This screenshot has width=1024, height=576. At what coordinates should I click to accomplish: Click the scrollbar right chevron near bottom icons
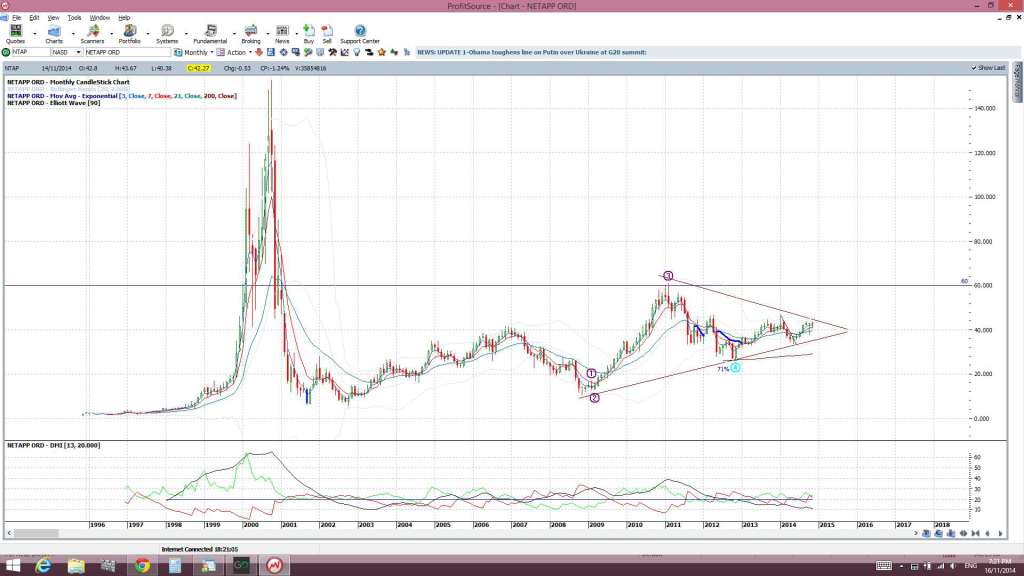point(915,534)
